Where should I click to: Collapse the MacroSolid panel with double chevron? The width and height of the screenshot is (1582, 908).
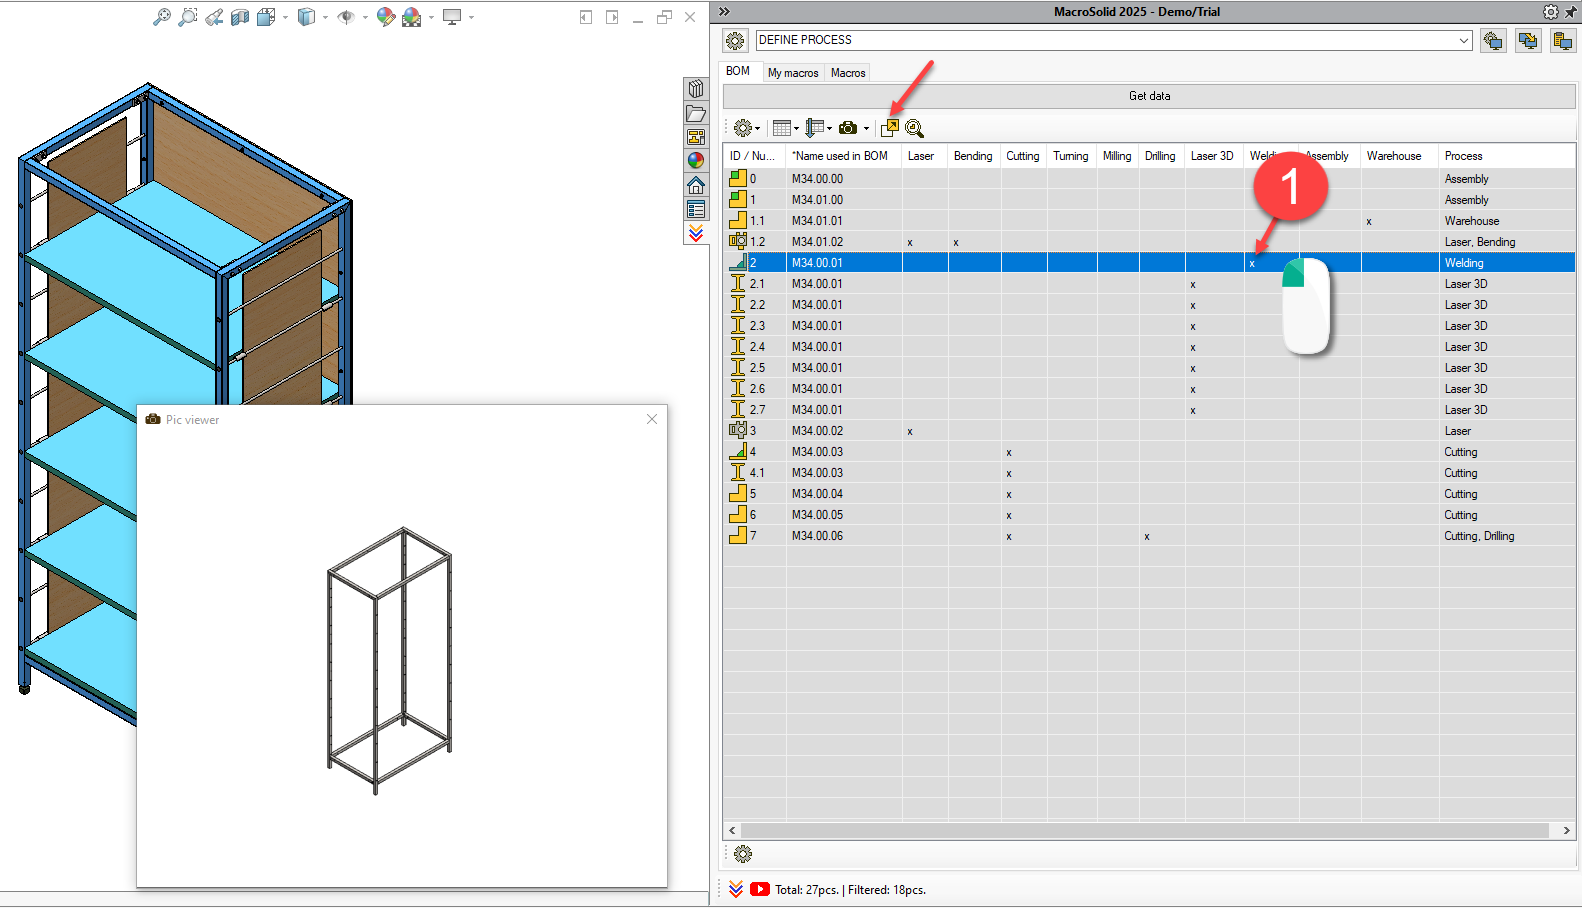point(724,12)
